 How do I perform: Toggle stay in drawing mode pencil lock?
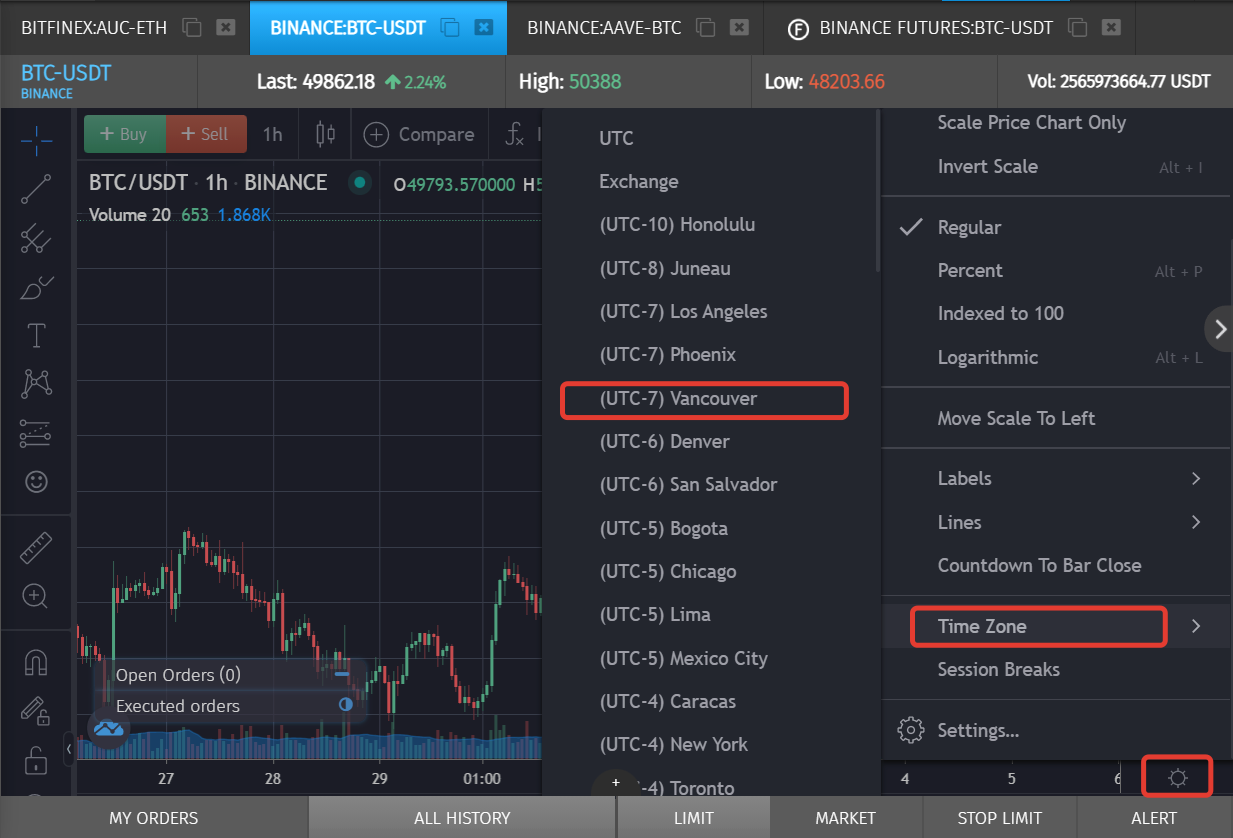pyautogui.click(x=37, y=709)
